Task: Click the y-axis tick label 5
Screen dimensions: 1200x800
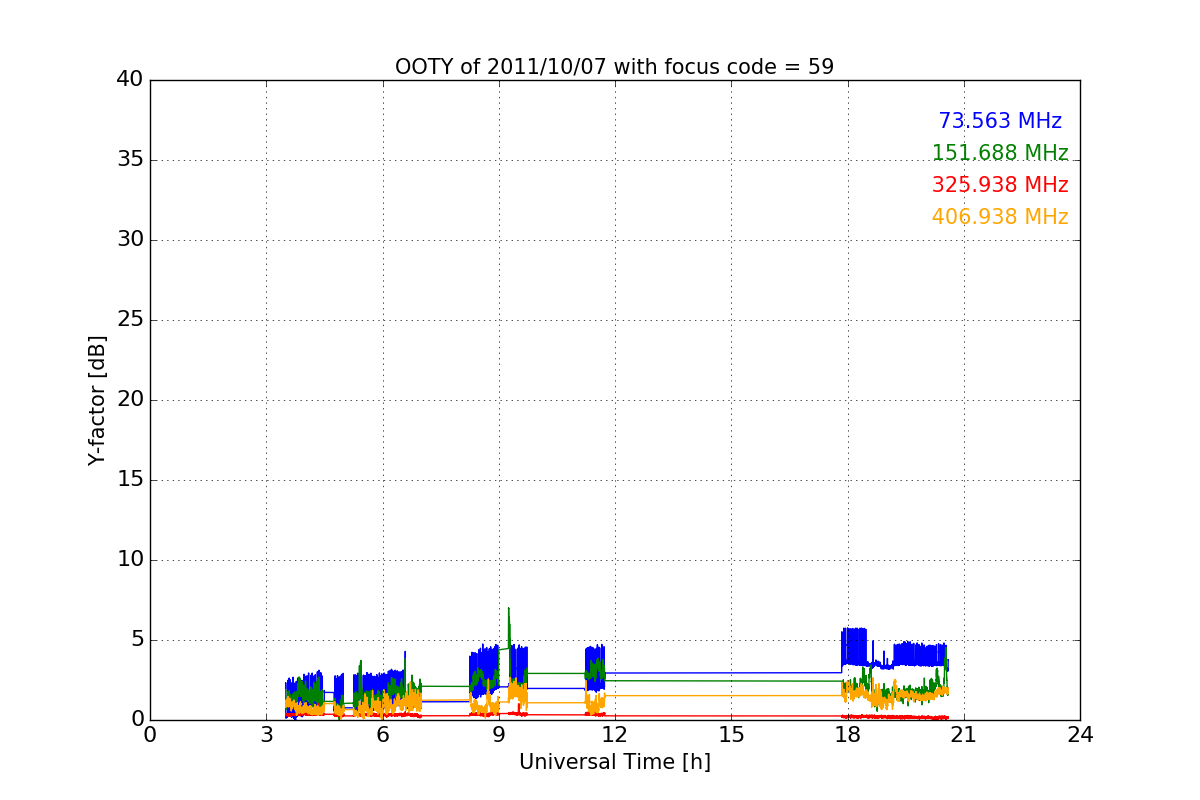Action: pos(137,640)
